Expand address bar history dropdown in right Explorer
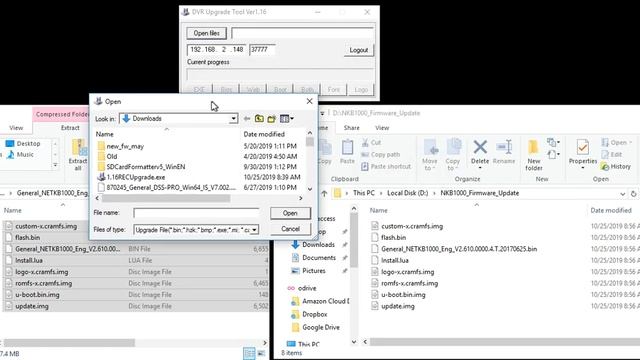 coord(622,193)
